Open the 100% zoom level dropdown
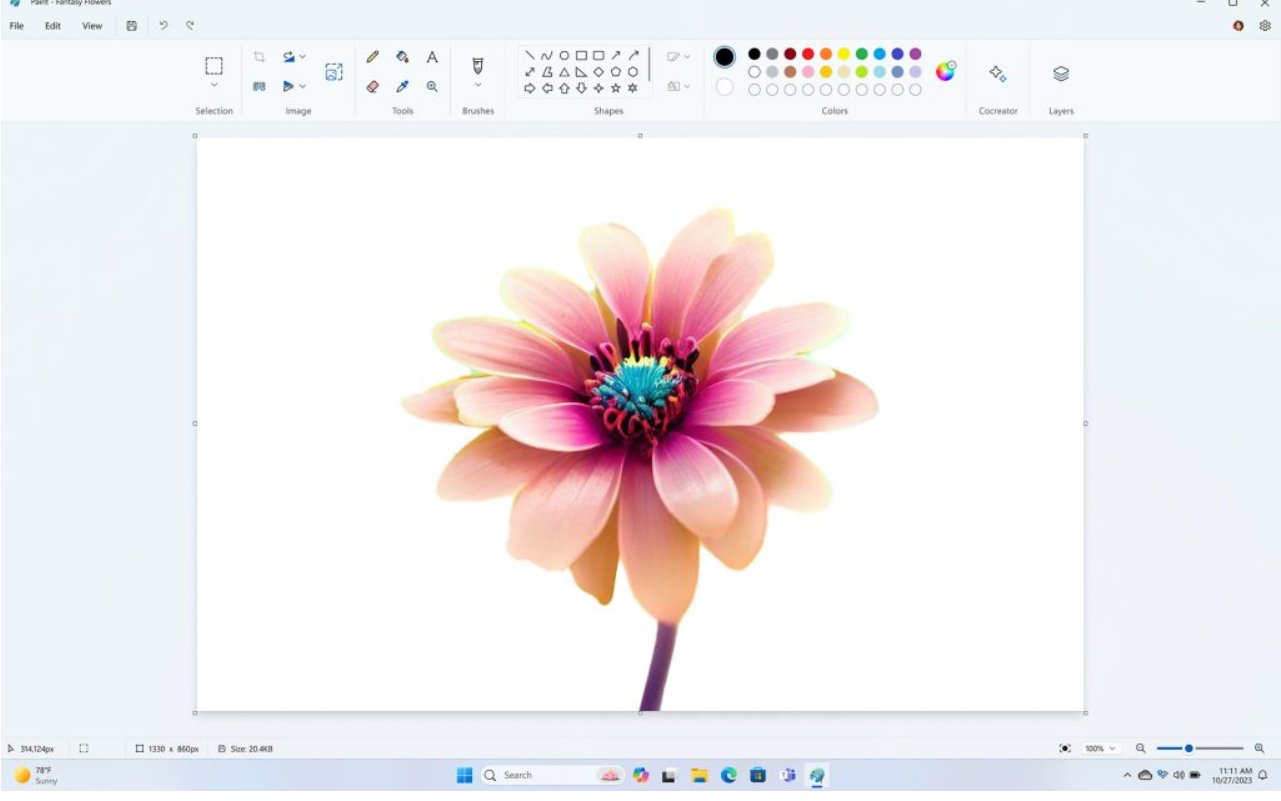Screen dimensions: 1281x801 [1101, 748]
